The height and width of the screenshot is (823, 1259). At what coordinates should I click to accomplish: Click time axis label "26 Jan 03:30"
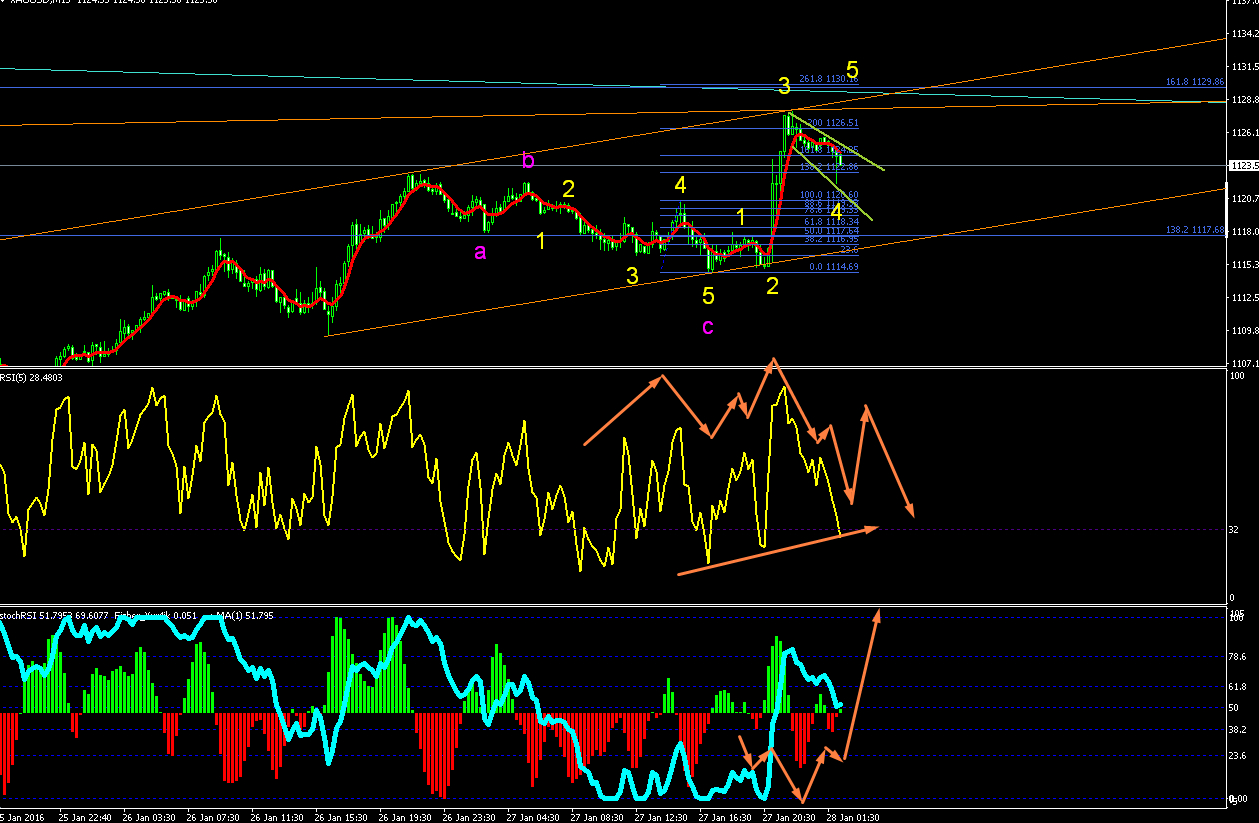150,817
